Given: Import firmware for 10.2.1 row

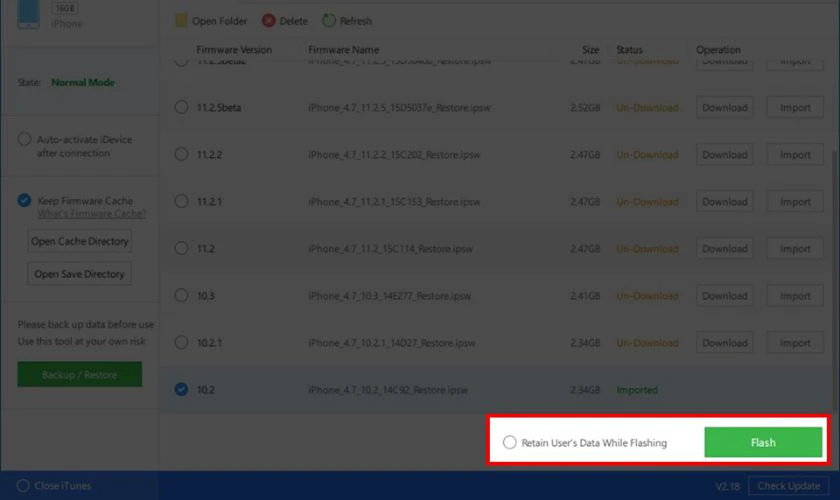Looking at the screenshot, I should [x=795, y=343].
